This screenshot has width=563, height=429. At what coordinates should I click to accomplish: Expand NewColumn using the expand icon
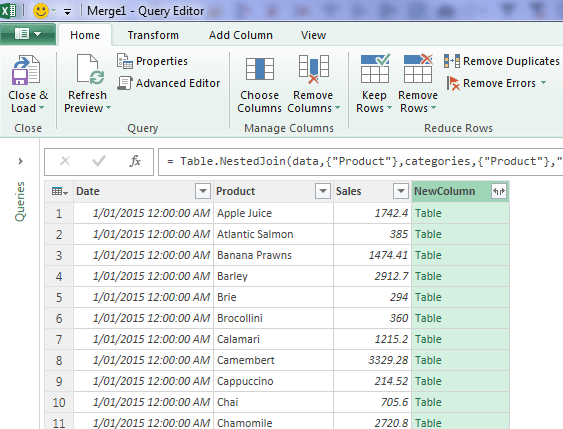coord(499,191)
